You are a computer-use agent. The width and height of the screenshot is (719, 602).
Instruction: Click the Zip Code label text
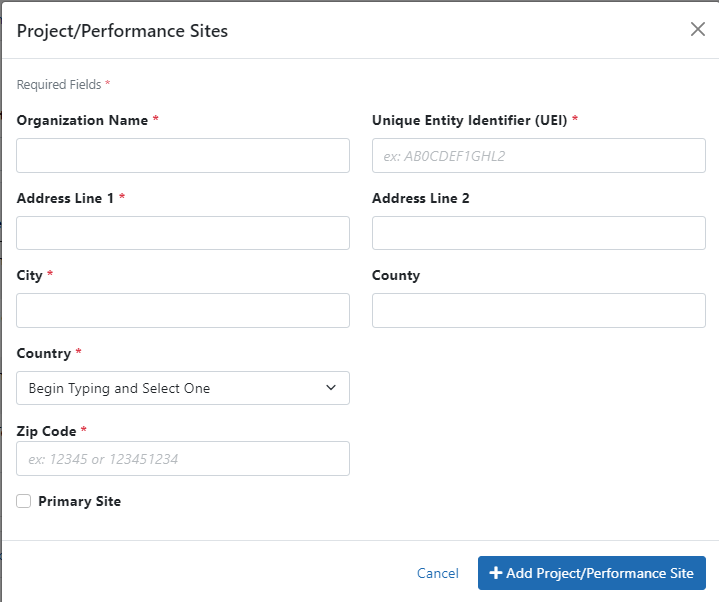(x=46, y=431)
